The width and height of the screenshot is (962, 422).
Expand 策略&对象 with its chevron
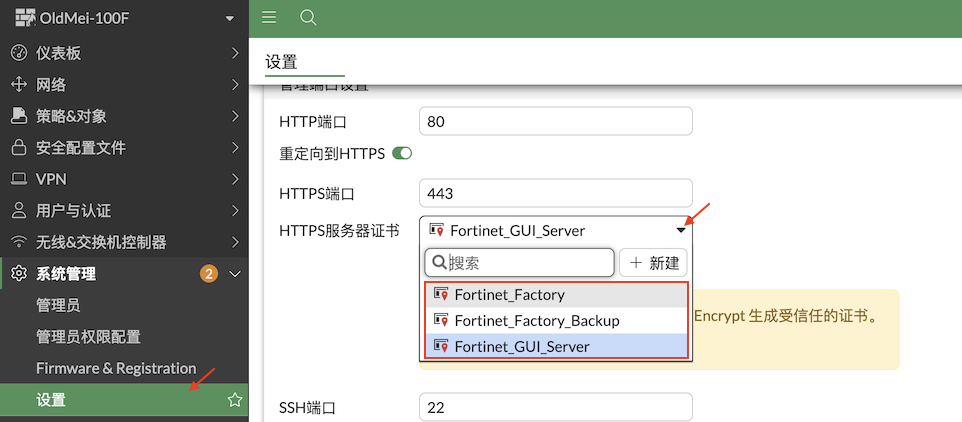[x=235, y=116]
